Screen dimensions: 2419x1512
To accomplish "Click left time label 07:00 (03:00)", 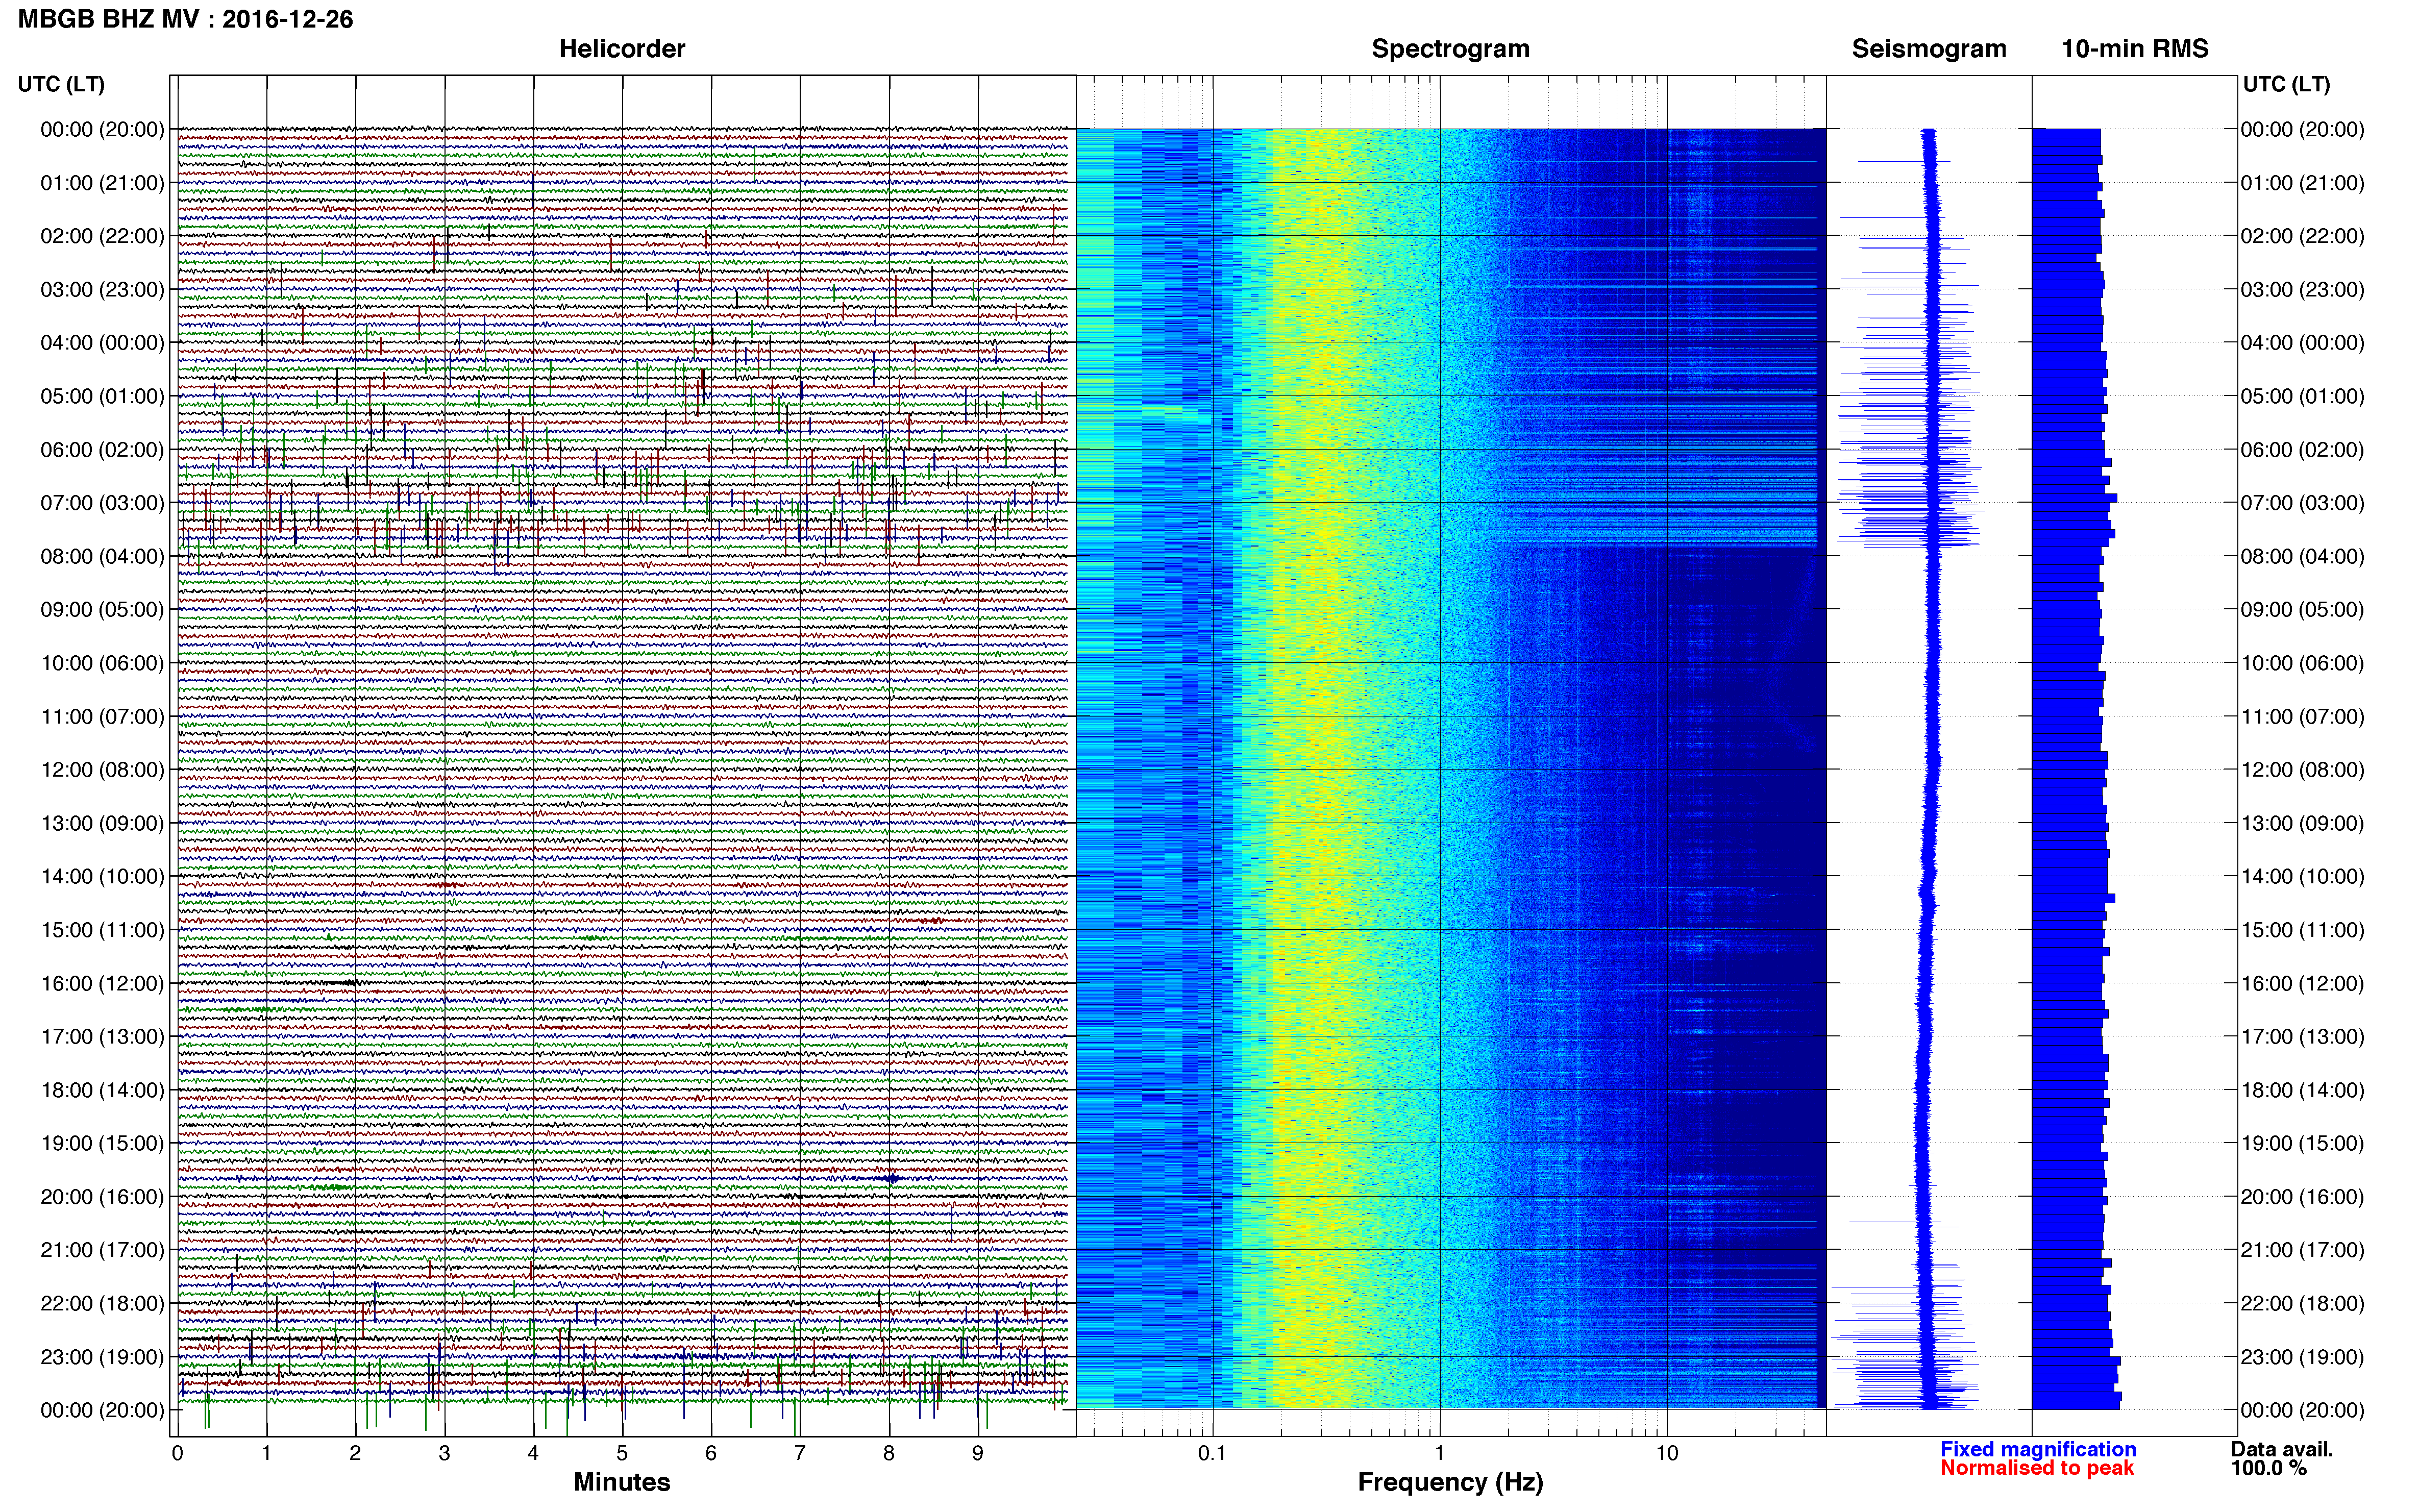I will (102, 503).
